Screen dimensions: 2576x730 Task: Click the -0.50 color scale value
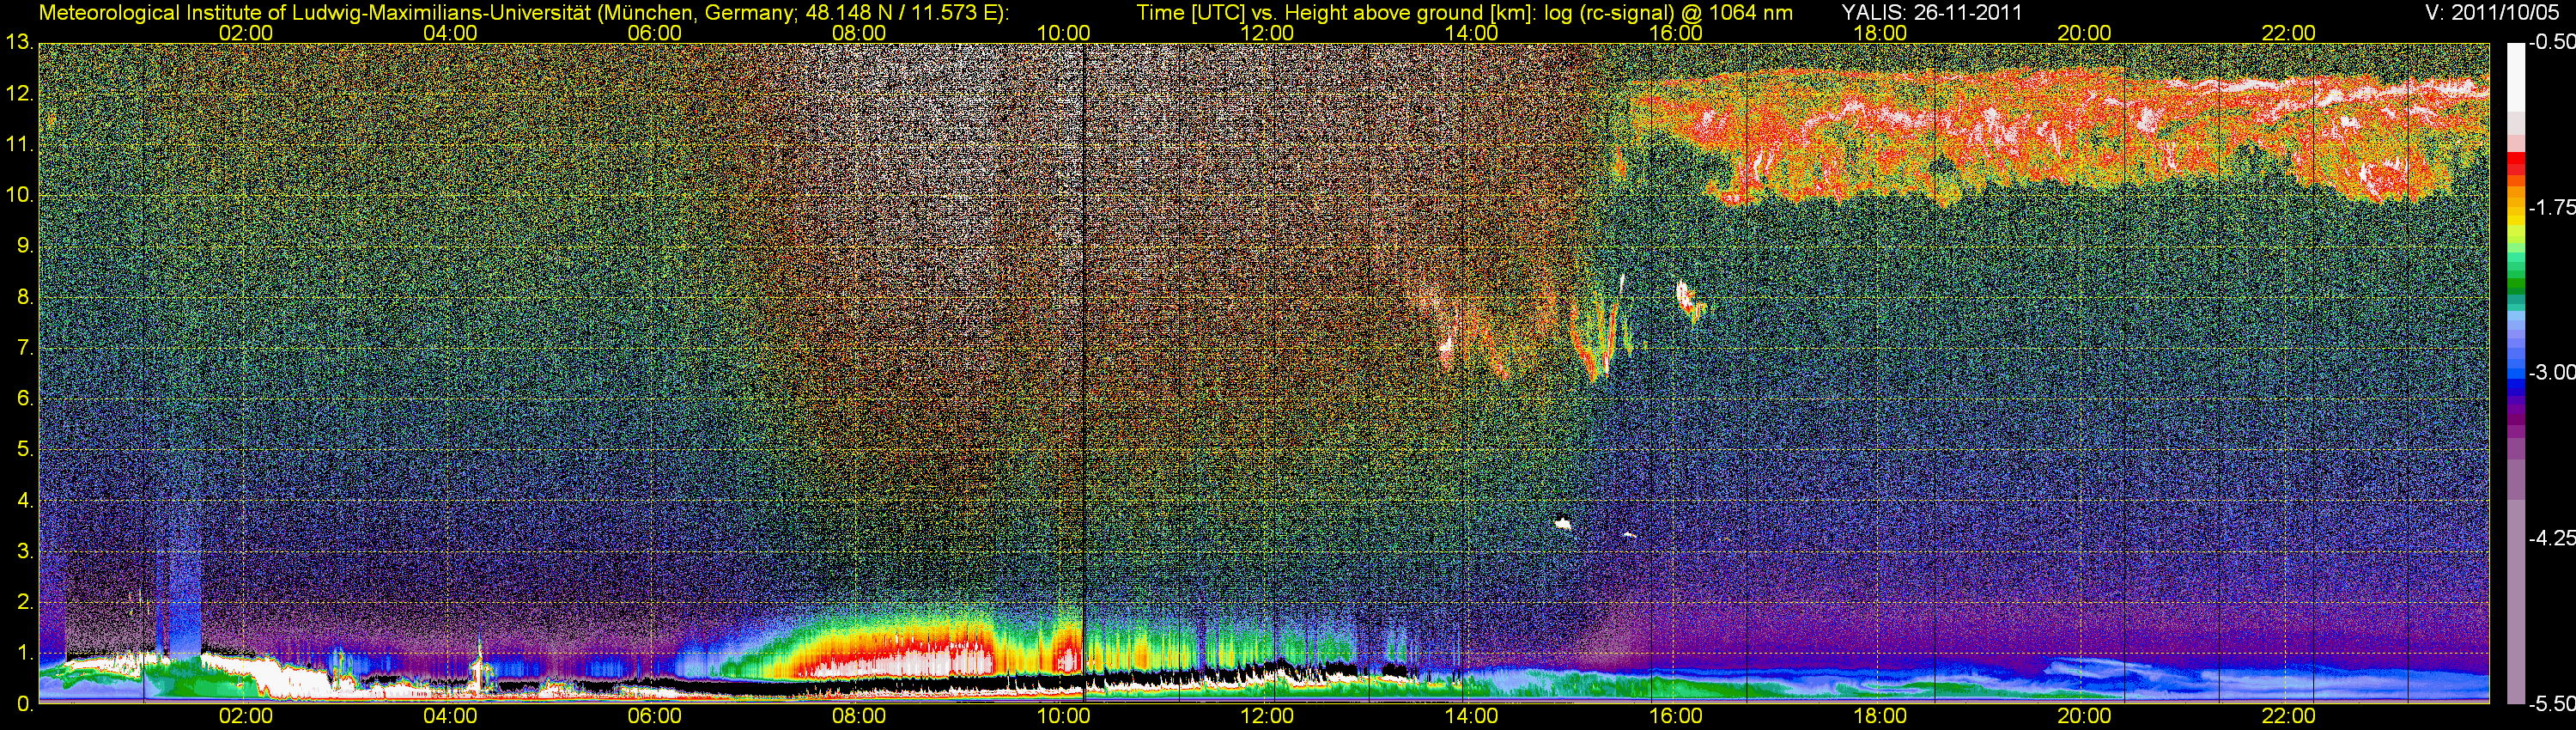point(2551,43)
